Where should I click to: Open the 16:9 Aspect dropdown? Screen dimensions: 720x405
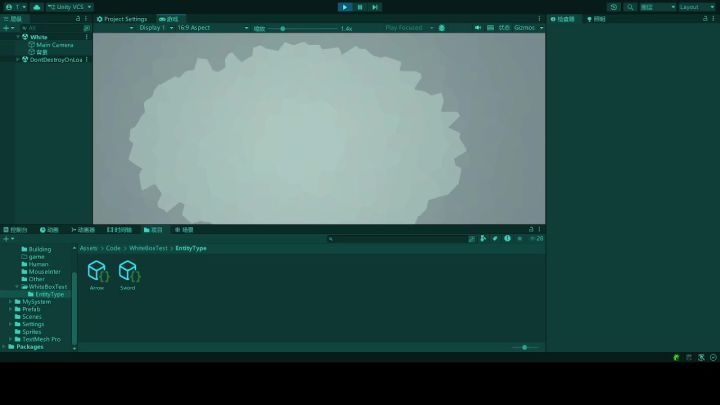(x=213, y=28)
